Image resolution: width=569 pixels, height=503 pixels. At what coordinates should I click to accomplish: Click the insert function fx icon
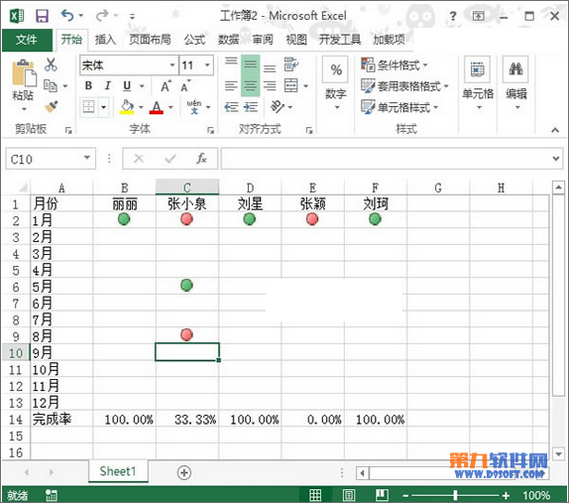coord(201,158)
